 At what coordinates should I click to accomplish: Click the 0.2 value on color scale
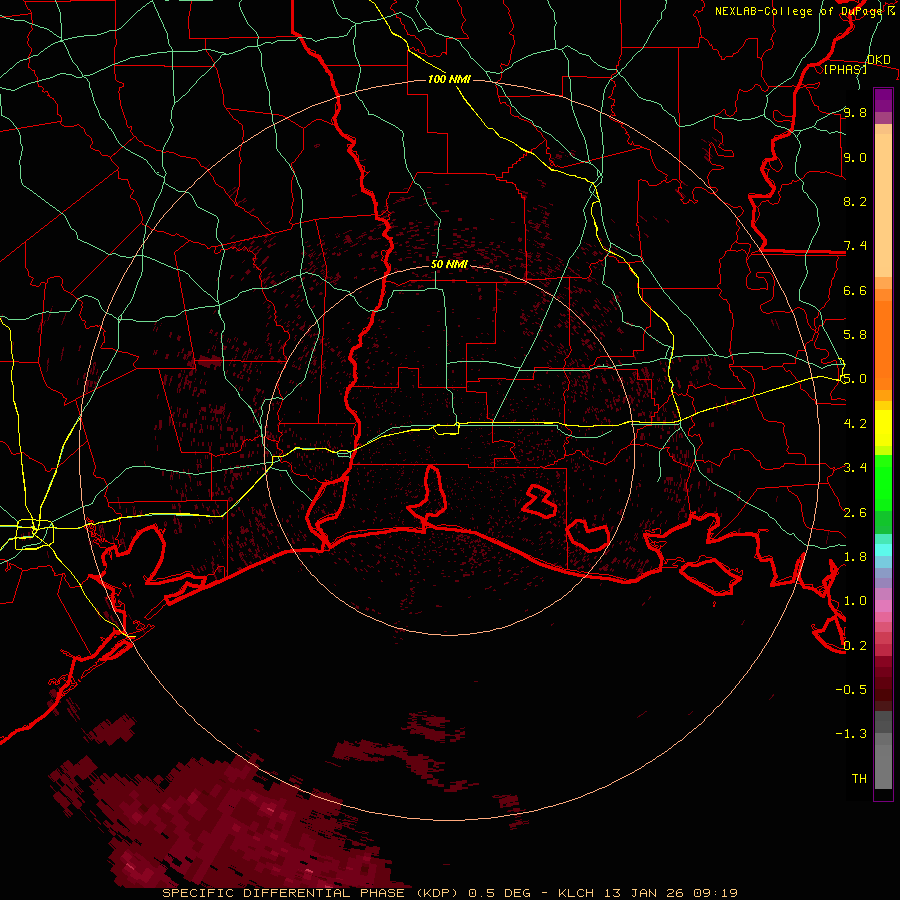coord(855,645)
